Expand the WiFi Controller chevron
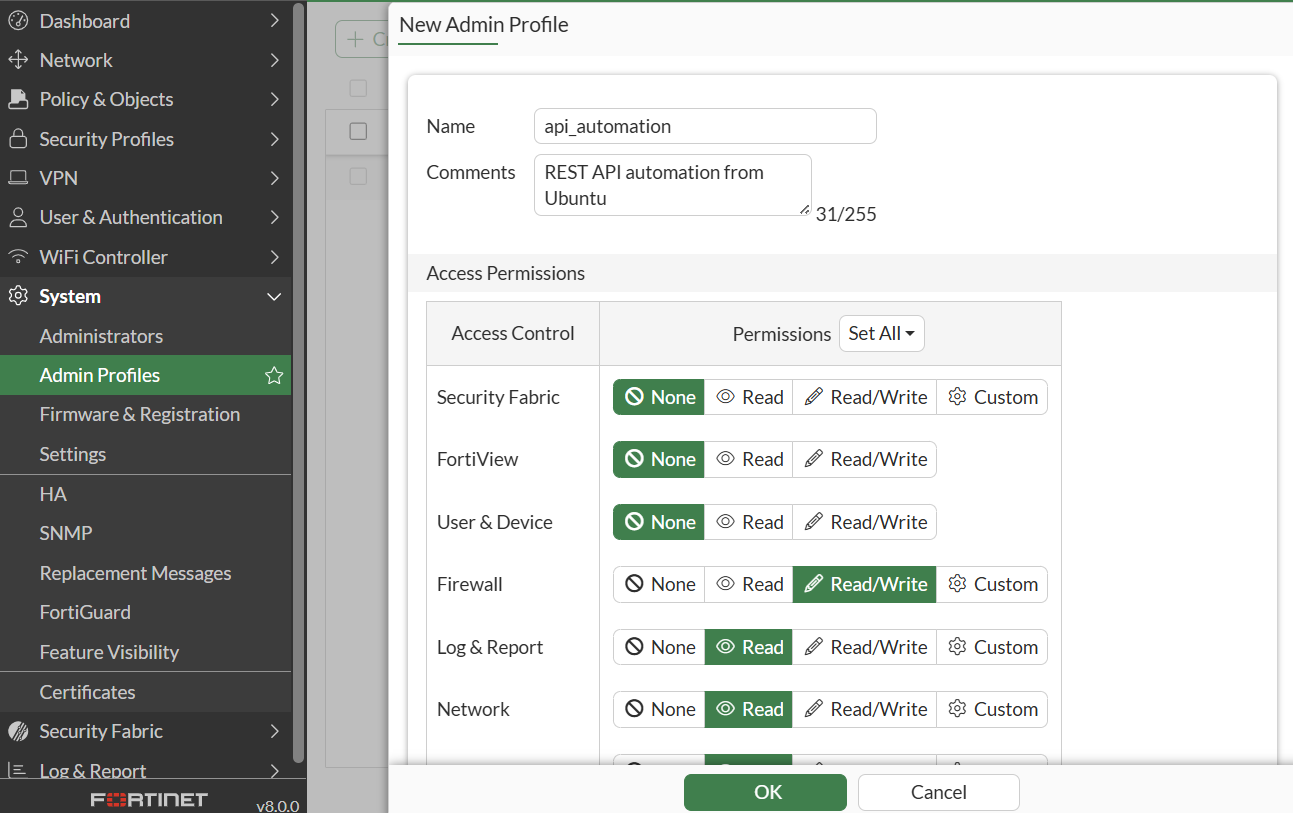 [274, 257]
